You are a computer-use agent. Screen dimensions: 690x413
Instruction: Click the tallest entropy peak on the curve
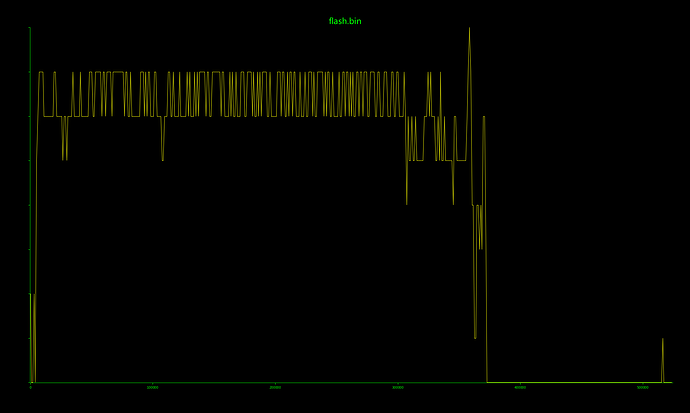(469, 30)
